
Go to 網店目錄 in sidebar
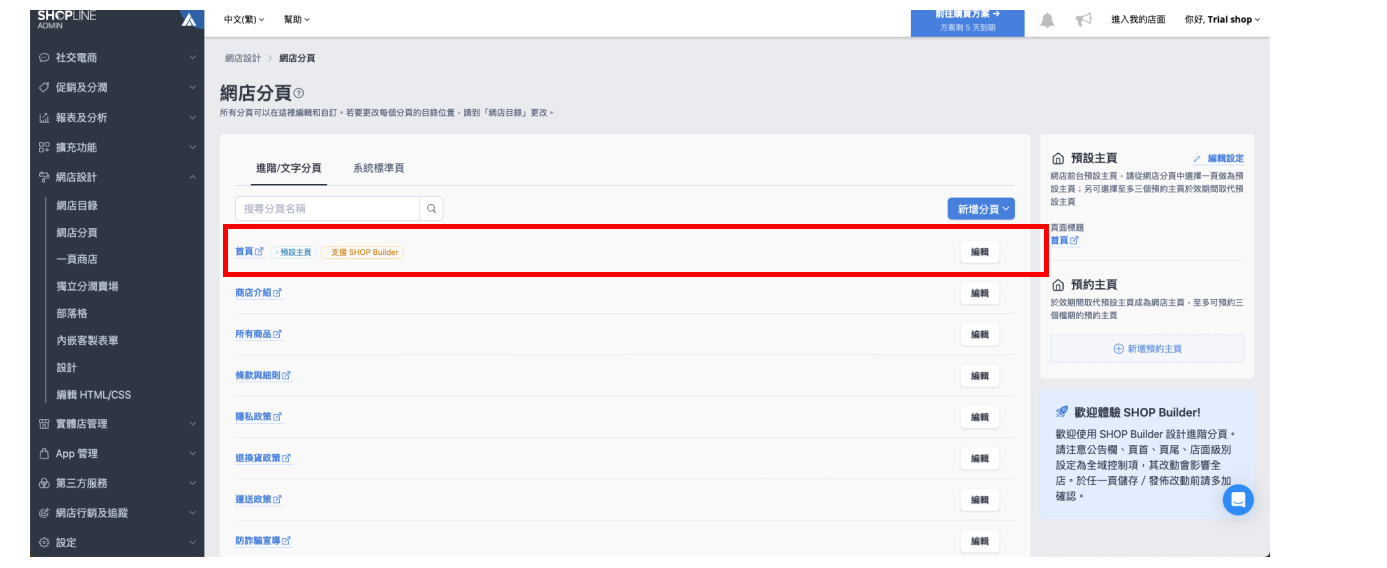pyautogui.click(x=77, y=205)
